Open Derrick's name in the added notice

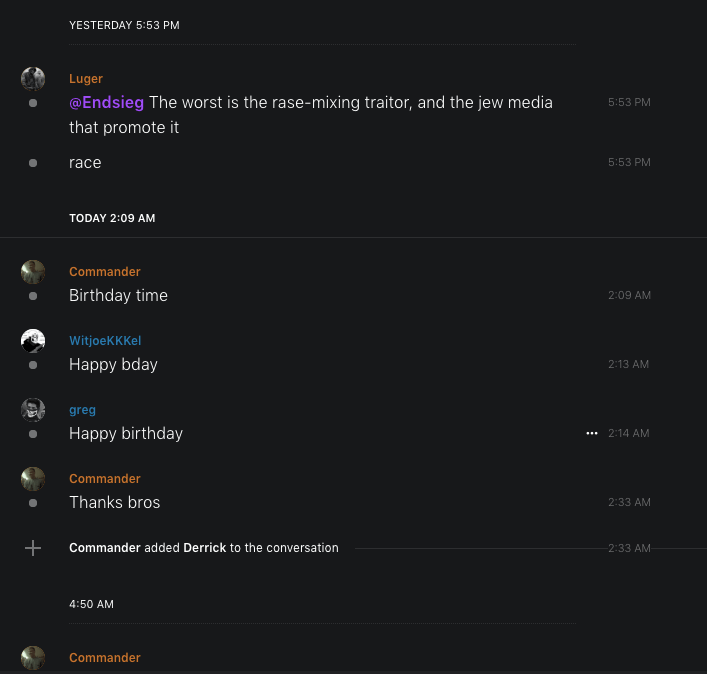(x=204, y=548)
